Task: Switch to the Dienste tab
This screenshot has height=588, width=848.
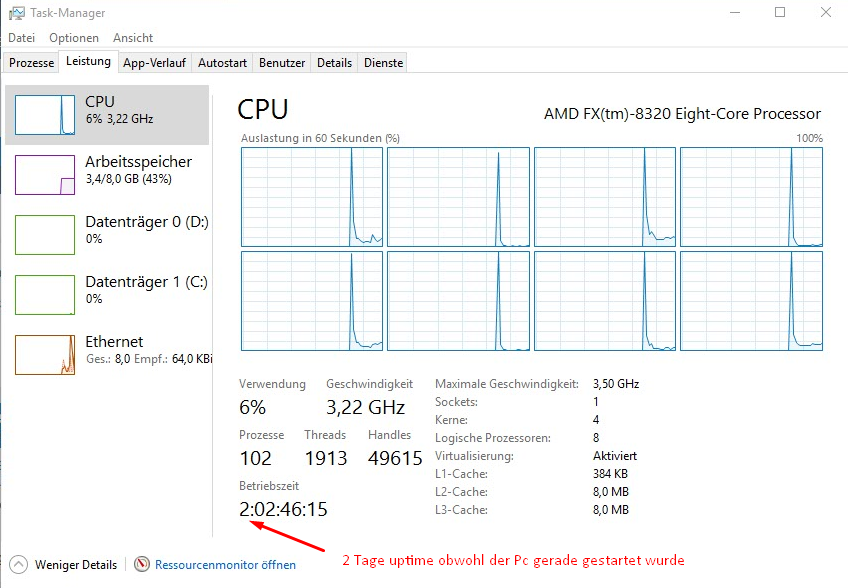Action: (383, 63)
